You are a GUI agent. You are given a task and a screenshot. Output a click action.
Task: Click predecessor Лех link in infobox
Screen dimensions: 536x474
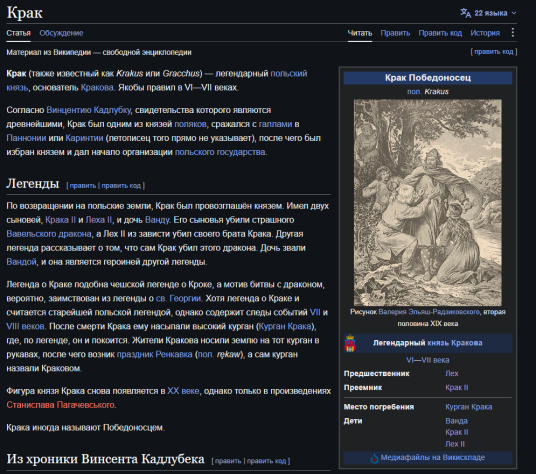coord(452,374)
